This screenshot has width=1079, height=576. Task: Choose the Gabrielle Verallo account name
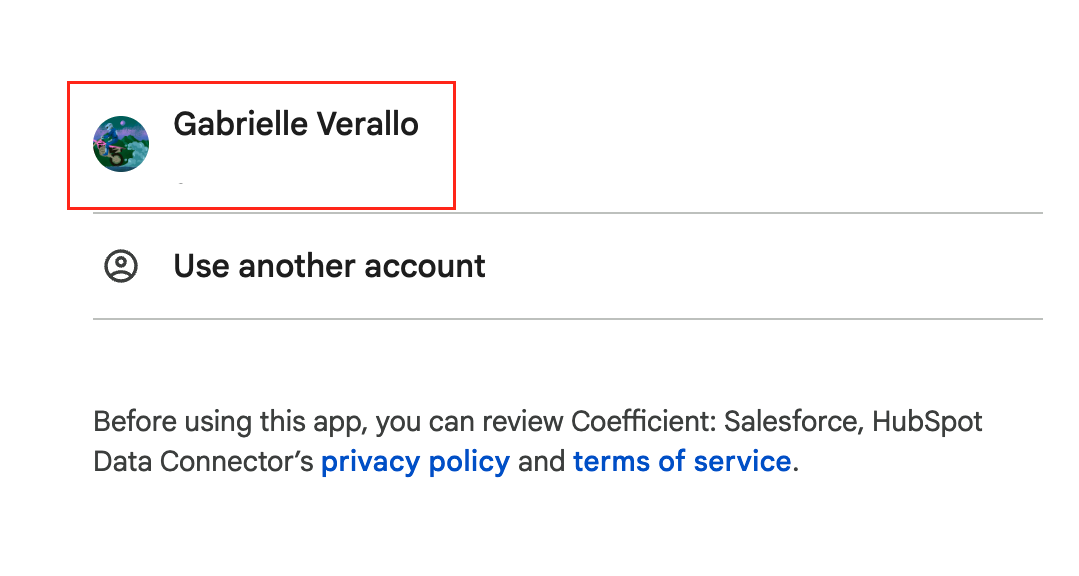[296, 124]
